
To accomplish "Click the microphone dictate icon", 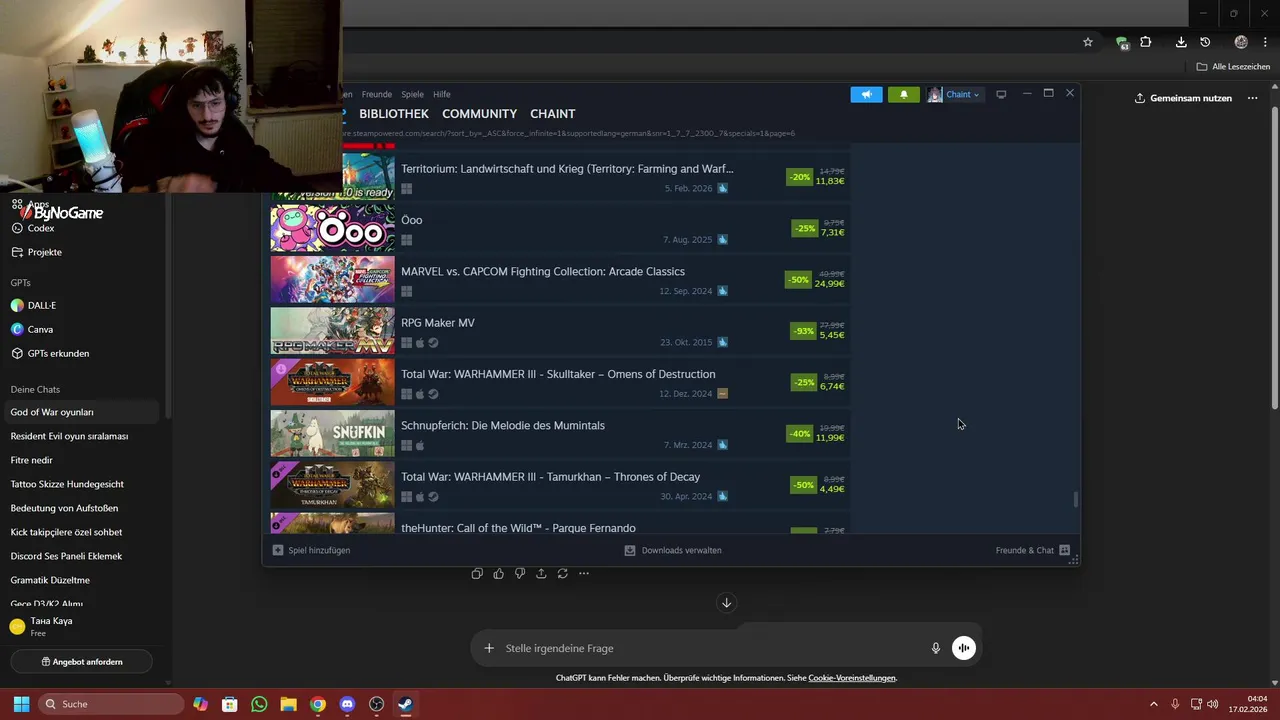I will (x=936, y=648).
